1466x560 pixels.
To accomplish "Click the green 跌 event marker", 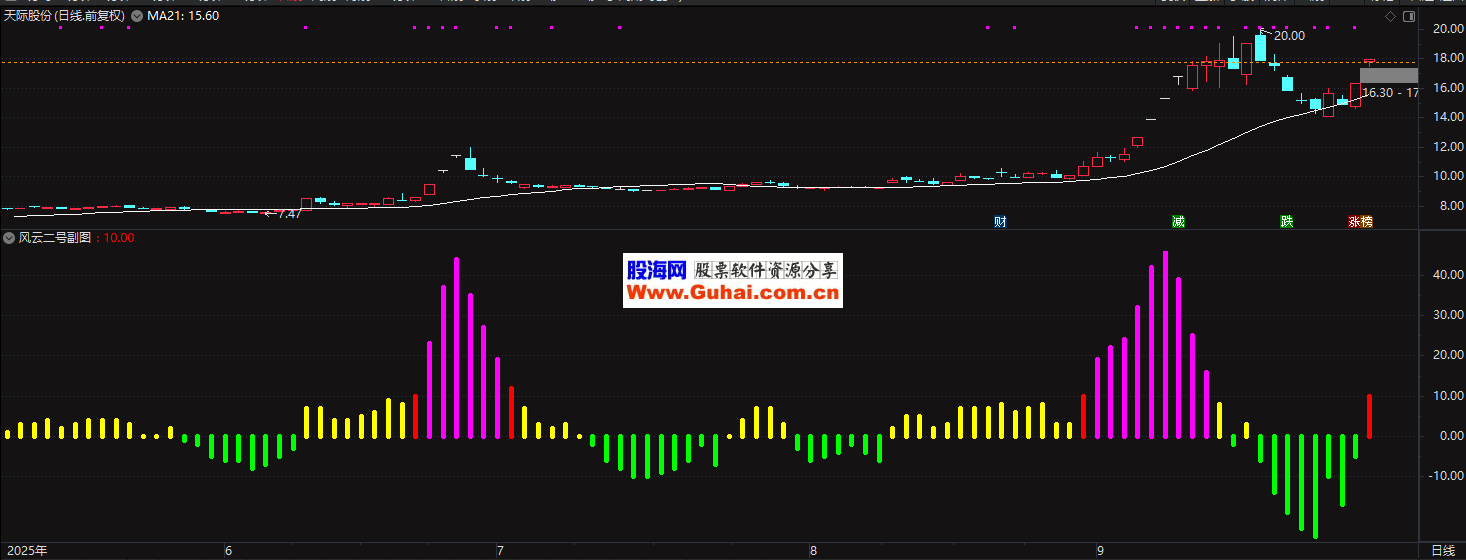I will pos(1286,221).
